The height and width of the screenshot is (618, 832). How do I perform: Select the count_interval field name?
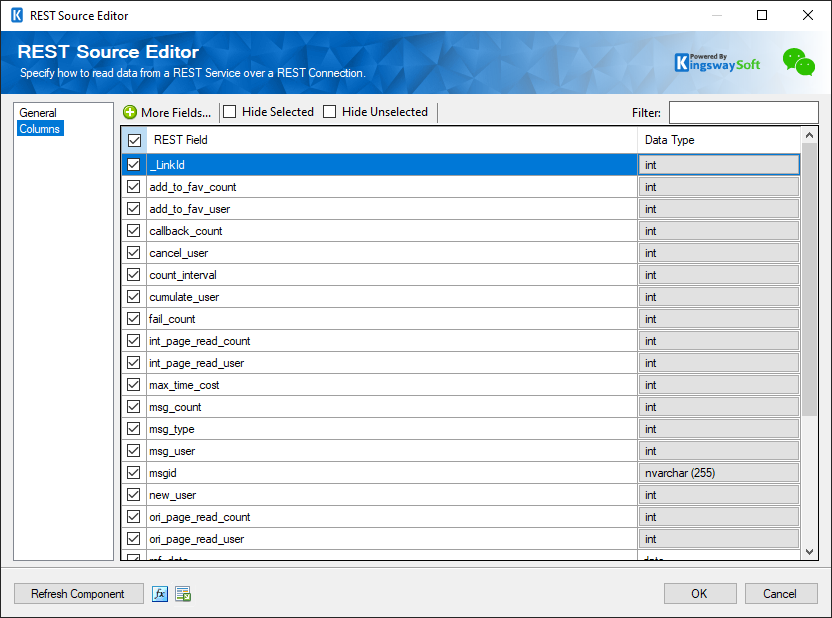[x=183, y=275]
